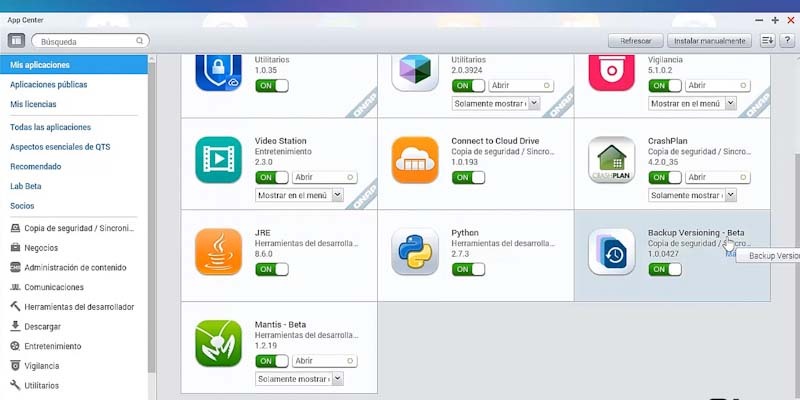Open Aspectos esenciales de QTS

pos(60,147)
